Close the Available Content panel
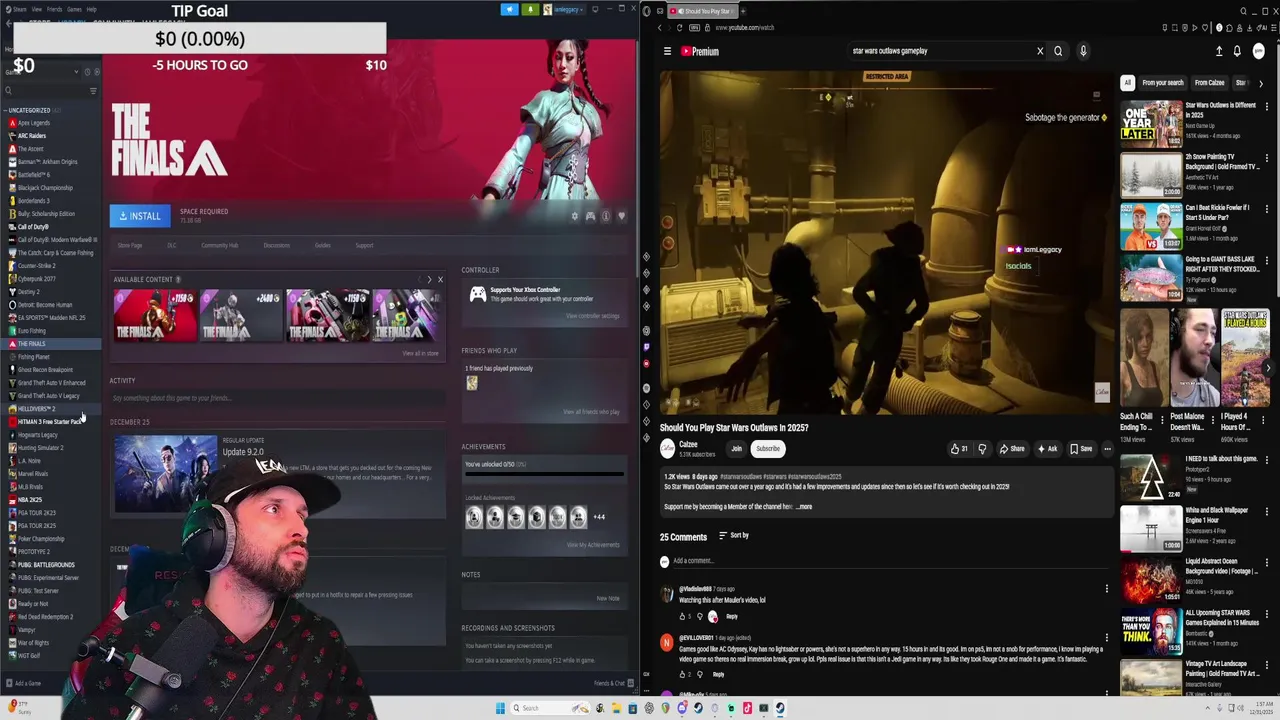 440,279
